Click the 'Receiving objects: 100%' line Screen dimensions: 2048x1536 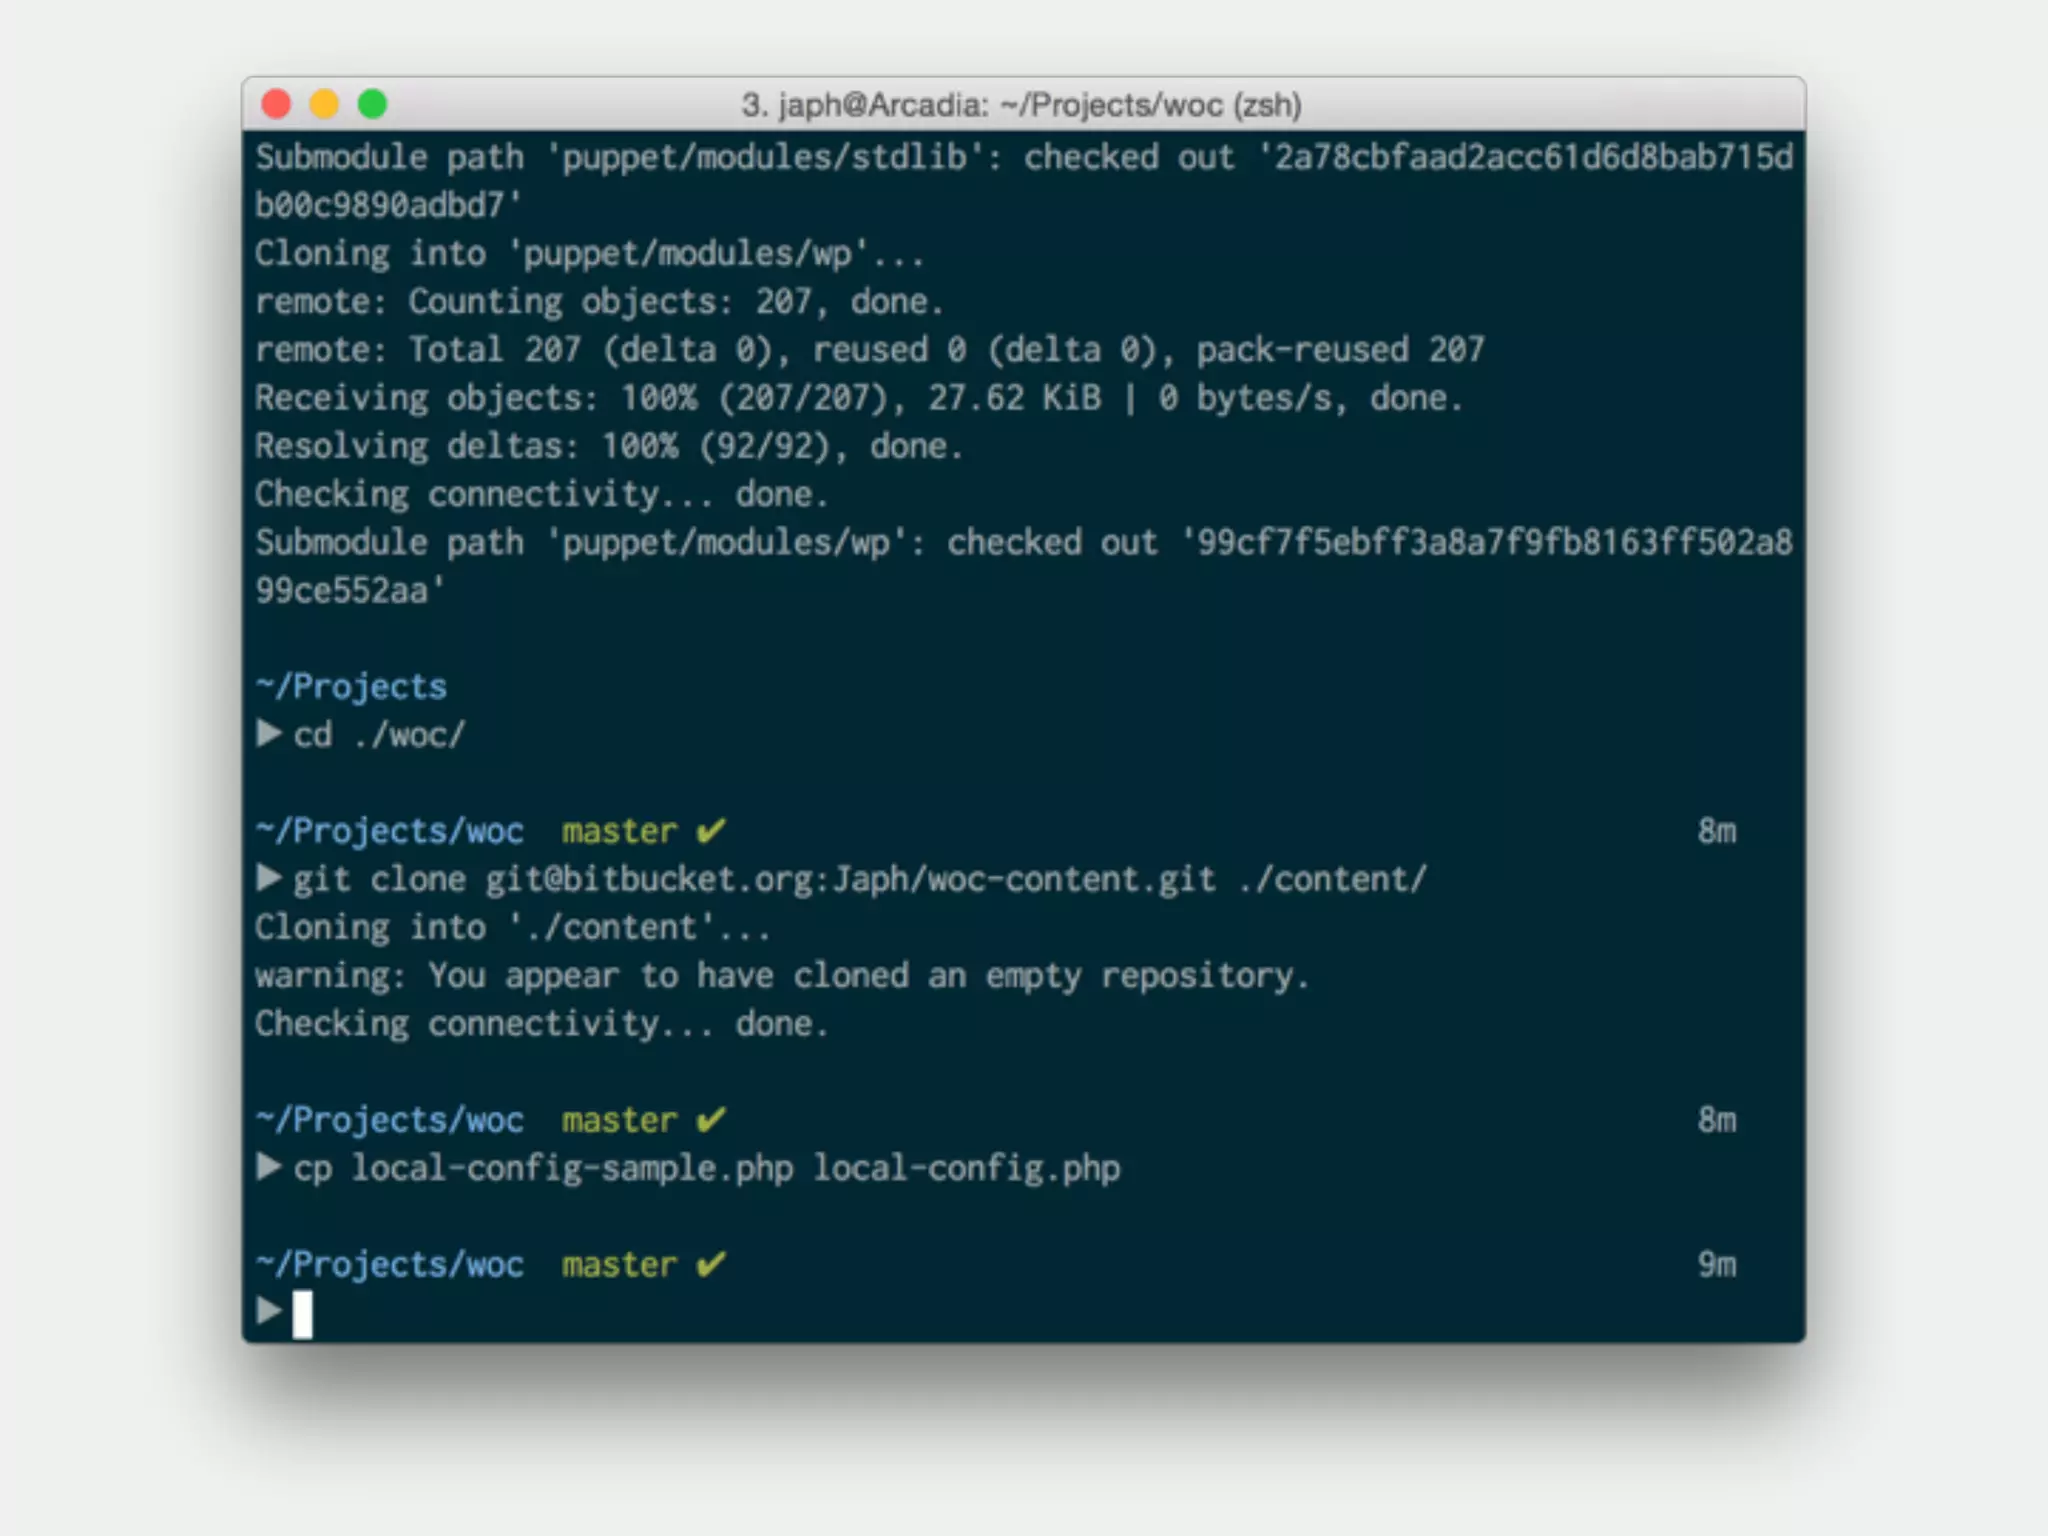coord(859,398)
